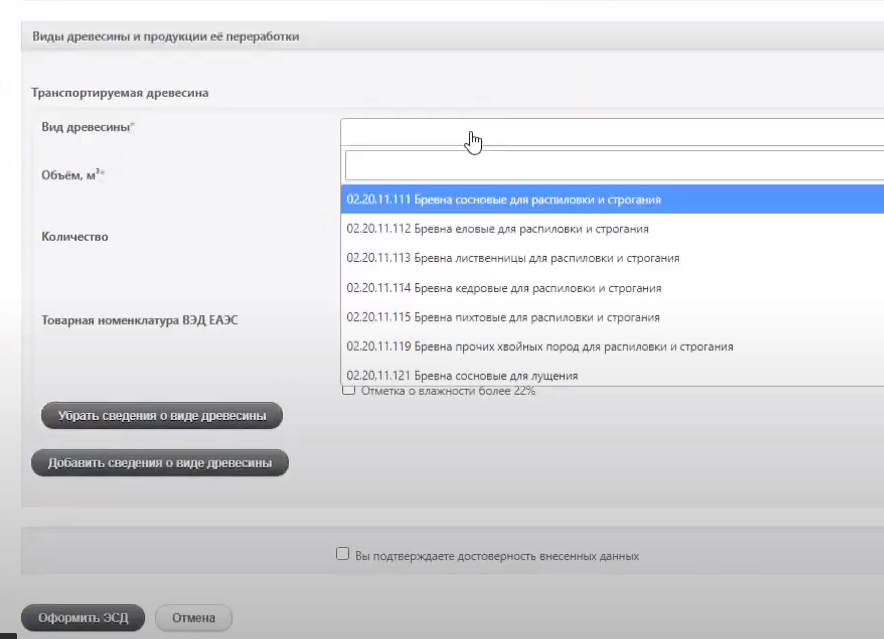
Task: Click Добавить сведения о виде древесины button
Action: [x=160, y=462]
